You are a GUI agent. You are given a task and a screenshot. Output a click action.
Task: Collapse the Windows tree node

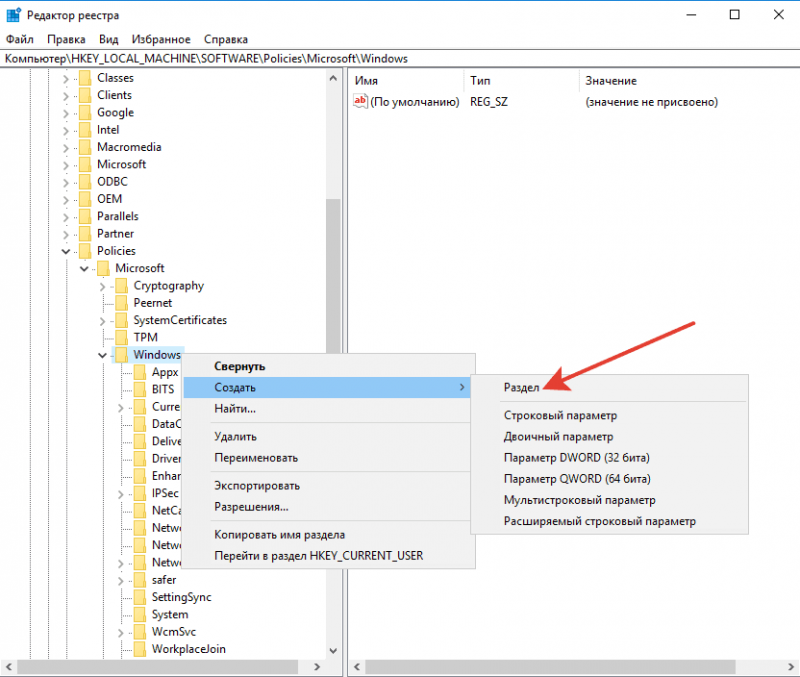click(x=103, y=356)
